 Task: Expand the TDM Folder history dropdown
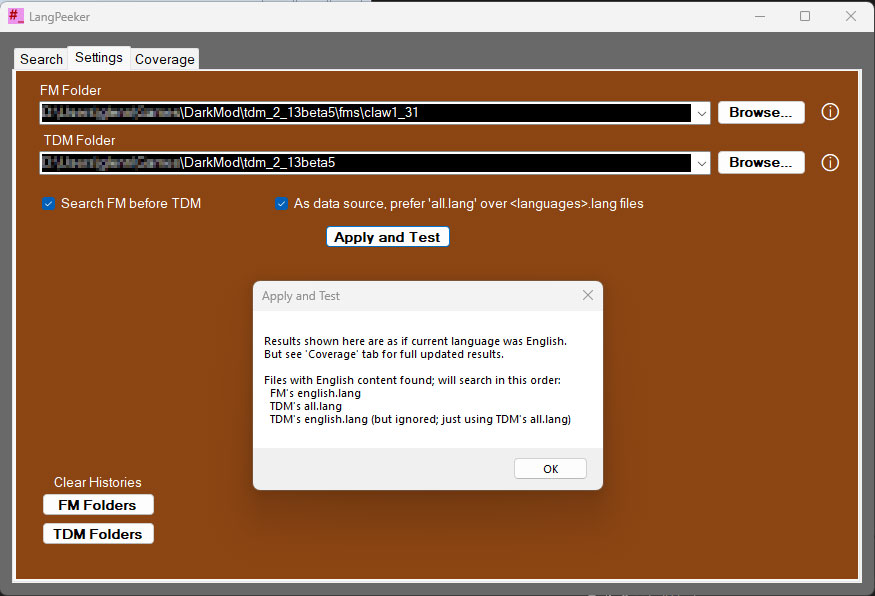[701, 163]
